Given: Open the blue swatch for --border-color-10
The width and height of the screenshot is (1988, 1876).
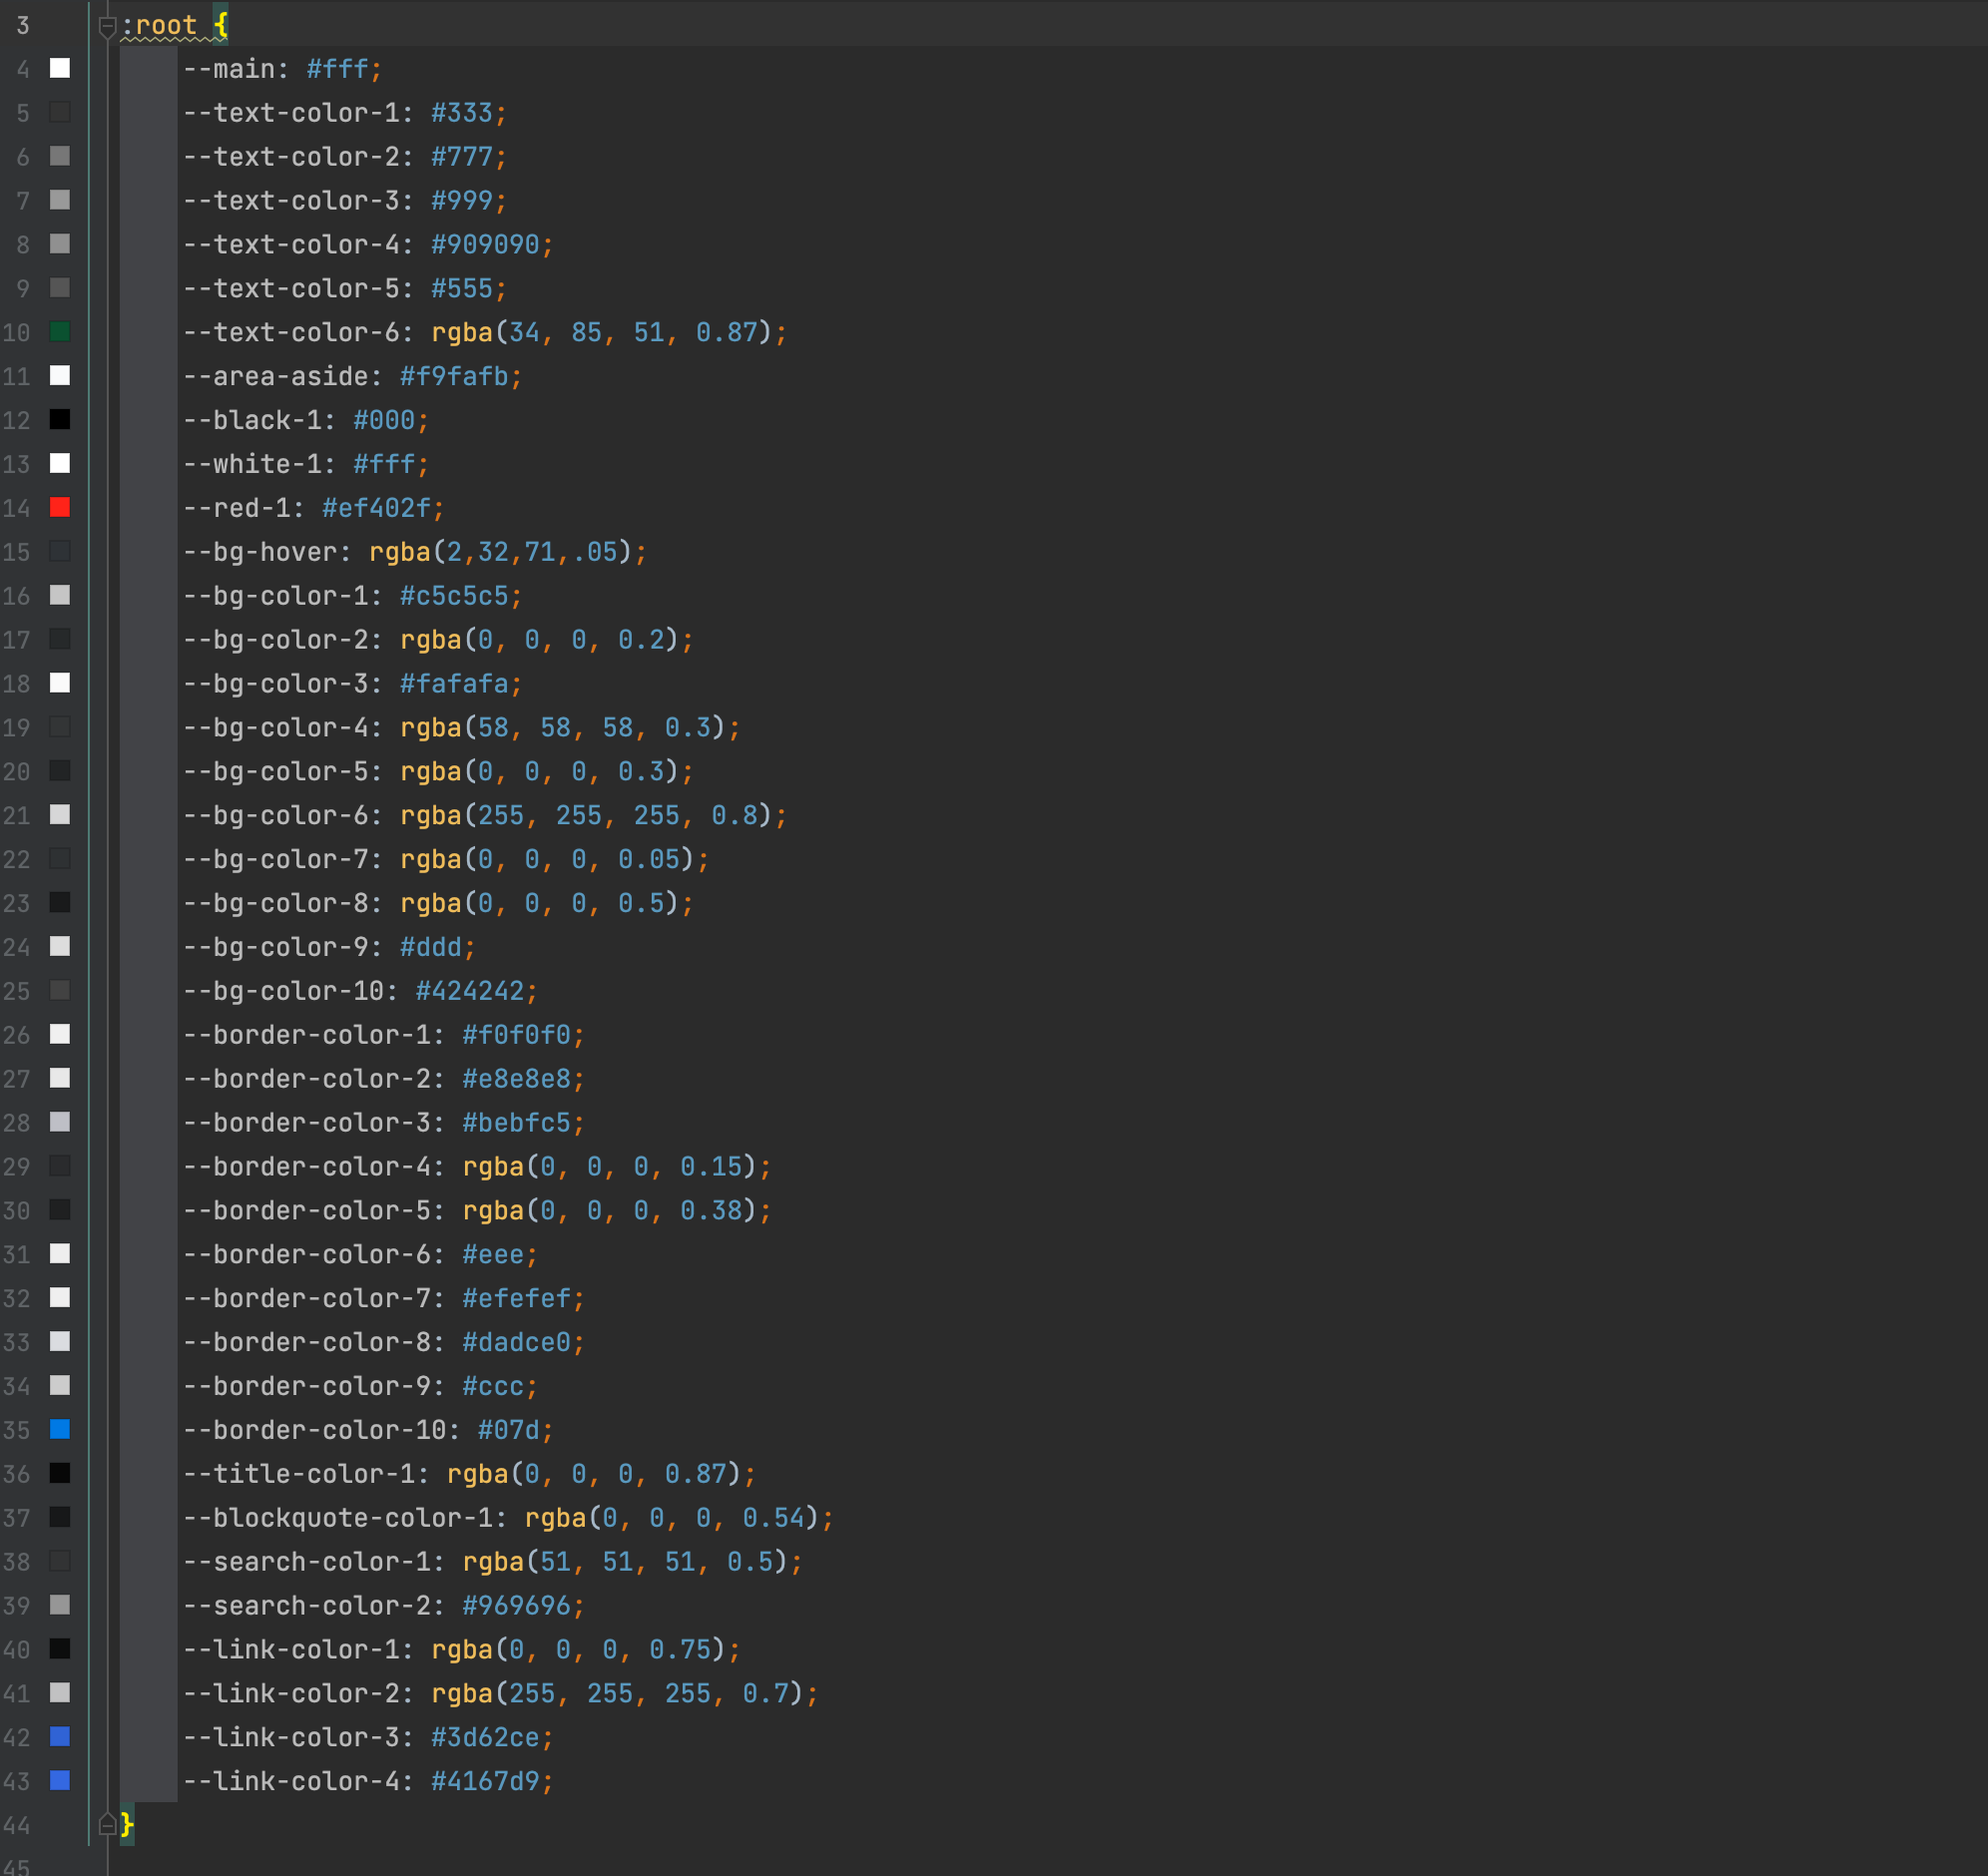Looking at the screenshot, I should click(x=60, y=1429).
